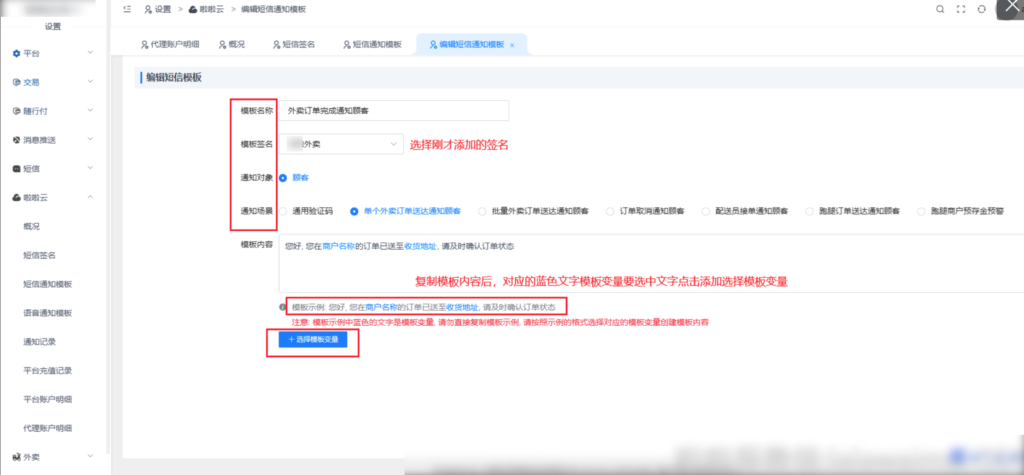Click the gear icon next to 平台

[17, 53]
